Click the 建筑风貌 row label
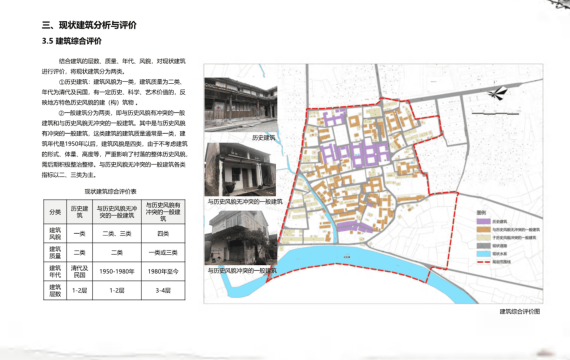 [55, 233]
